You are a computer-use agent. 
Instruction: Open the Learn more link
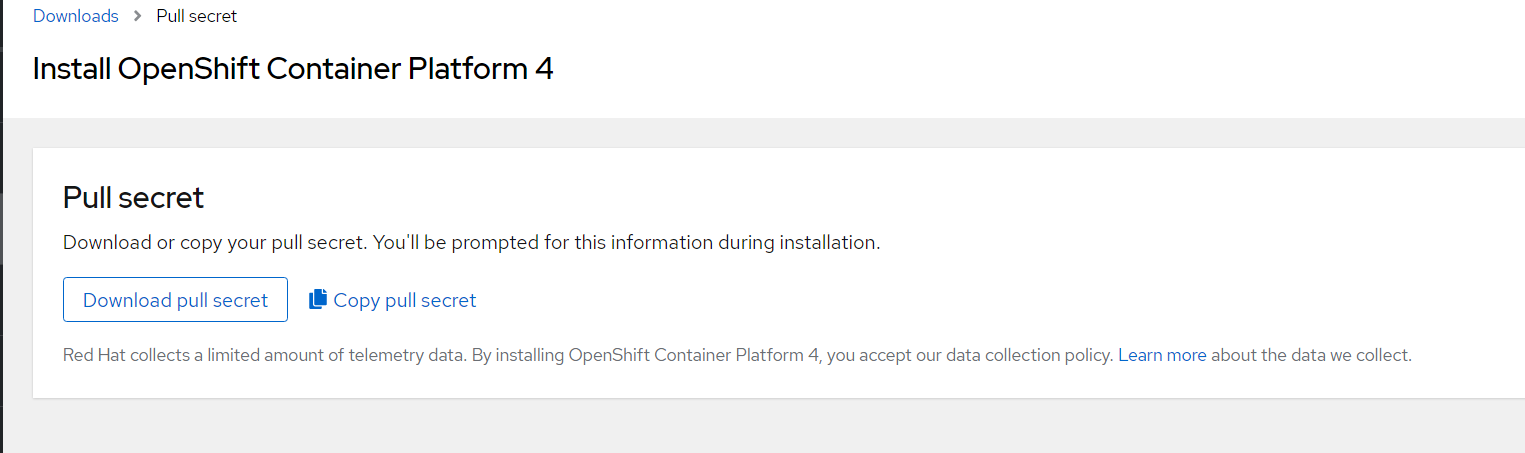click(x=1162, y=355)
